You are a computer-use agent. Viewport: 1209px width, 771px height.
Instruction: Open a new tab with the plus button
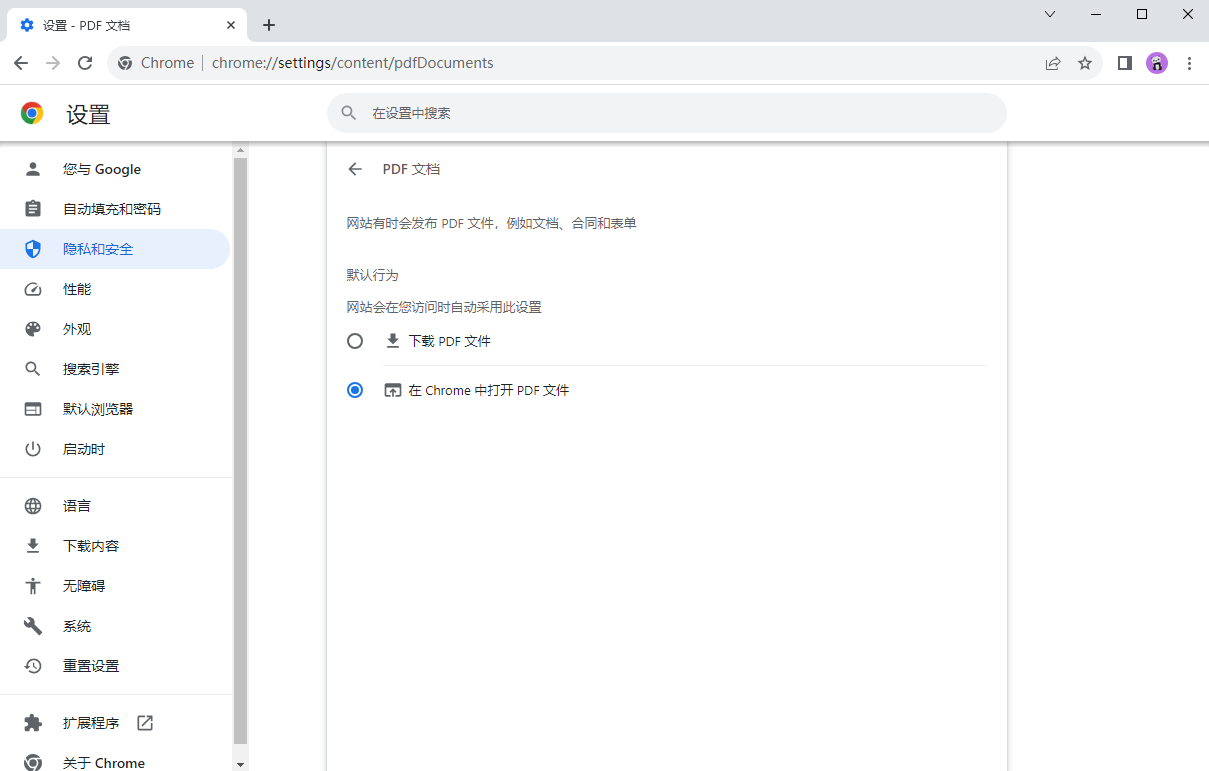[x=269, y=25]
